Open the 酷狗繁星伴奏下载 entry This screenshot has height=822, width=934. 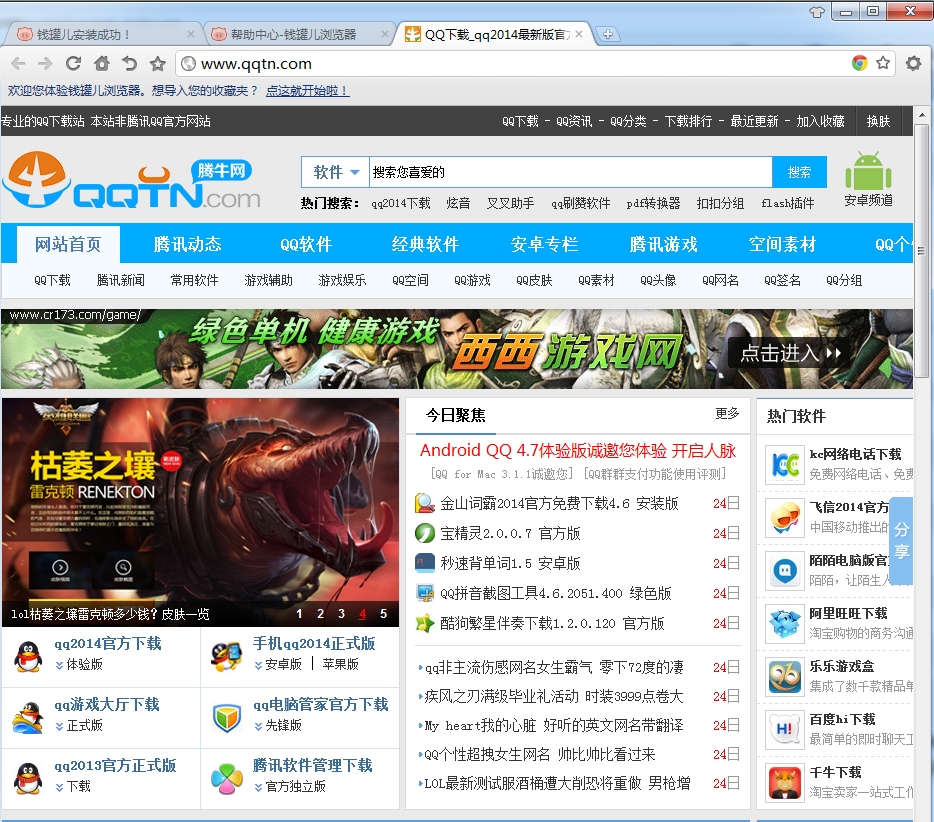tap(552, 623)
